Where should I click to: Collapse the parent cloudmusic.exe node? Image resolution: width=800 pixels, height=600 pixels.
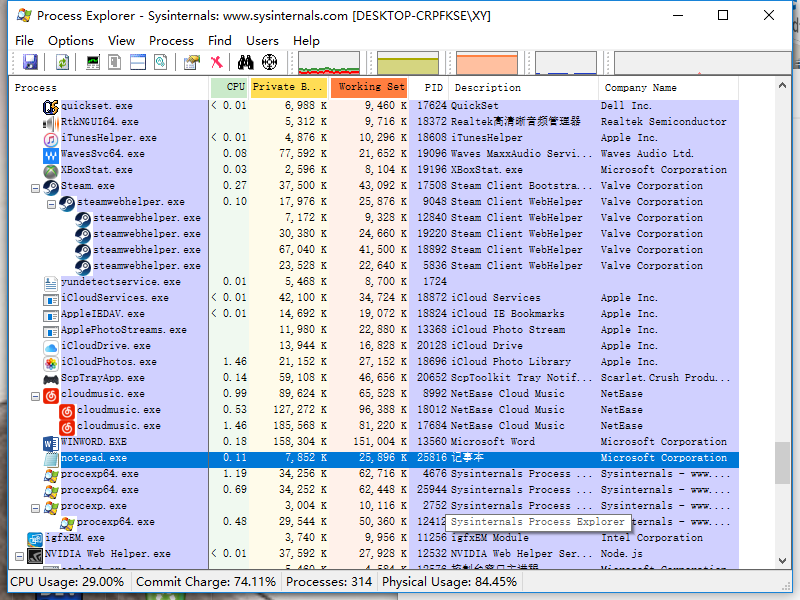click(35, 396)
